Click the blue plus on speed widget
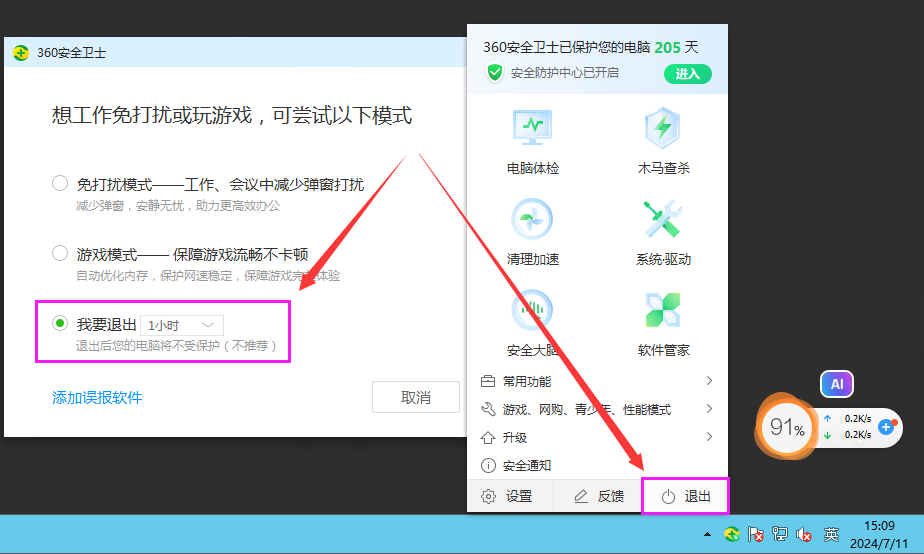Screen dimensions: 924x554 point(885,427)
